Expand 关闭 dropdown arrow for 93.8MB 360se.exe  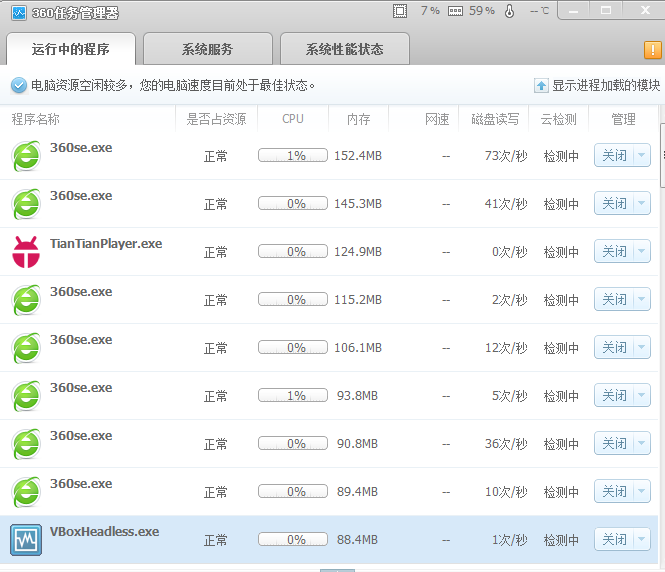pyautogui.click(x=642, y=395)
